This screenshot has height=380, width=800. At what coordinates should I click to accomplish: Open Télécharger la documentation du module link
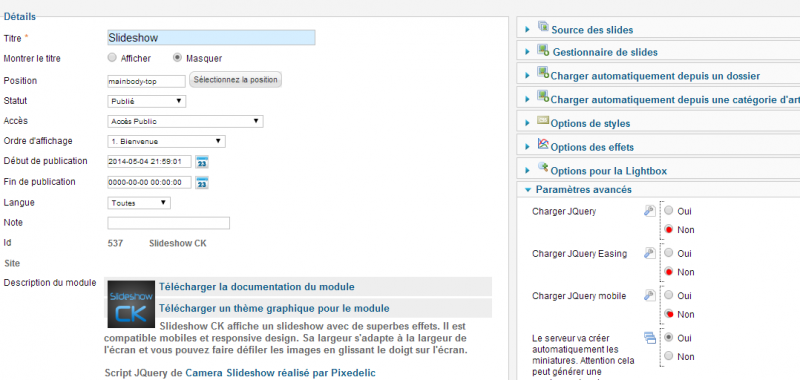click(257, 287)
